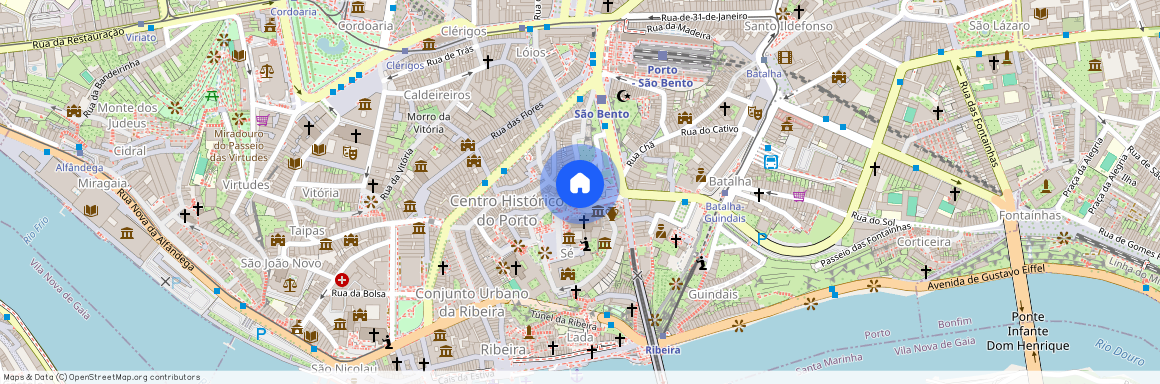Image resolution: width=1160 pixels, height=384 pixels.
Task: Select the museum icon left of Clérigos label
Action: point(429,44)
